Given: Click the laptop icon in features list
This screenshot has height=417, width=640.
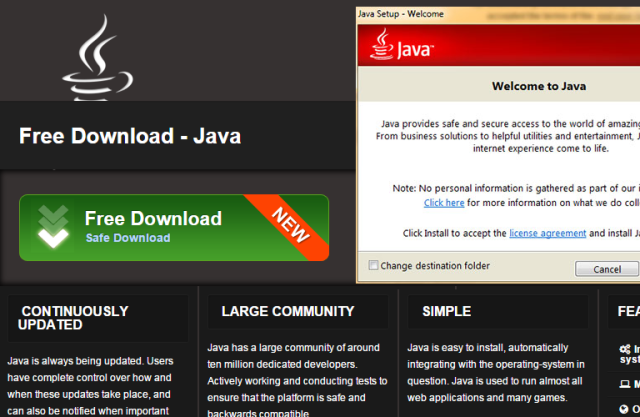Looking at the screenshot, I should 625,384.
